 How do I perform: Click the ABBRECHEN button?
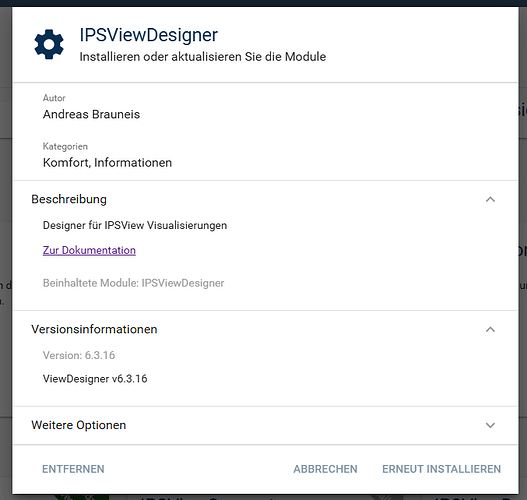pyautogui.click(x=325, y=469)
